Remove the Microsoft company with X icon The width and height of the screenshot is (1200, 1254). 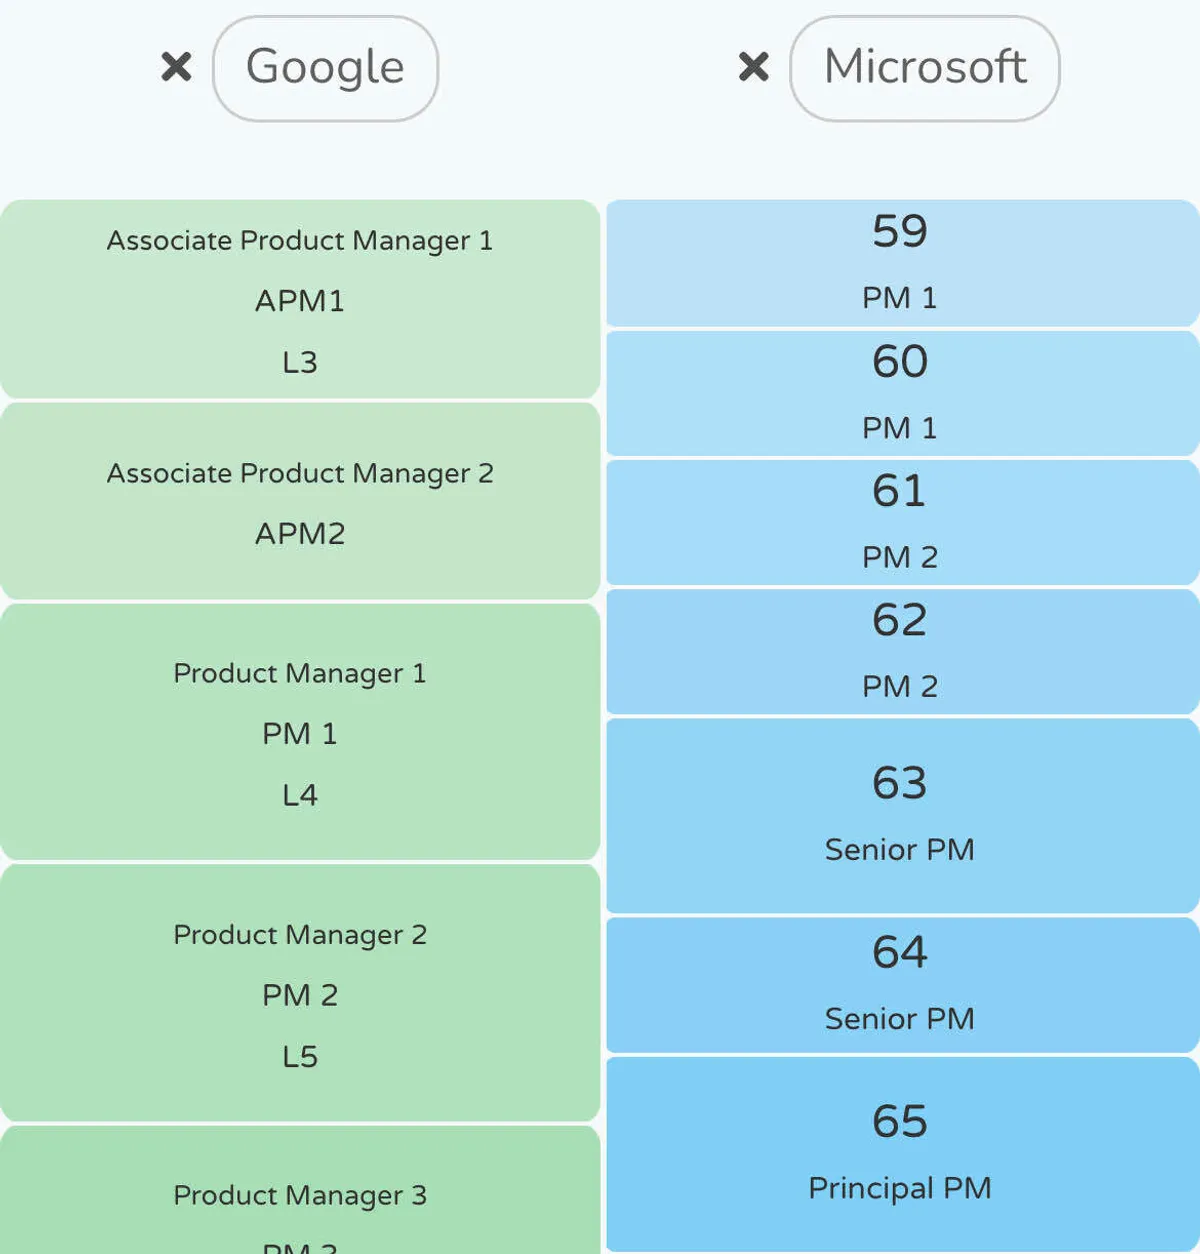point(753,68)
